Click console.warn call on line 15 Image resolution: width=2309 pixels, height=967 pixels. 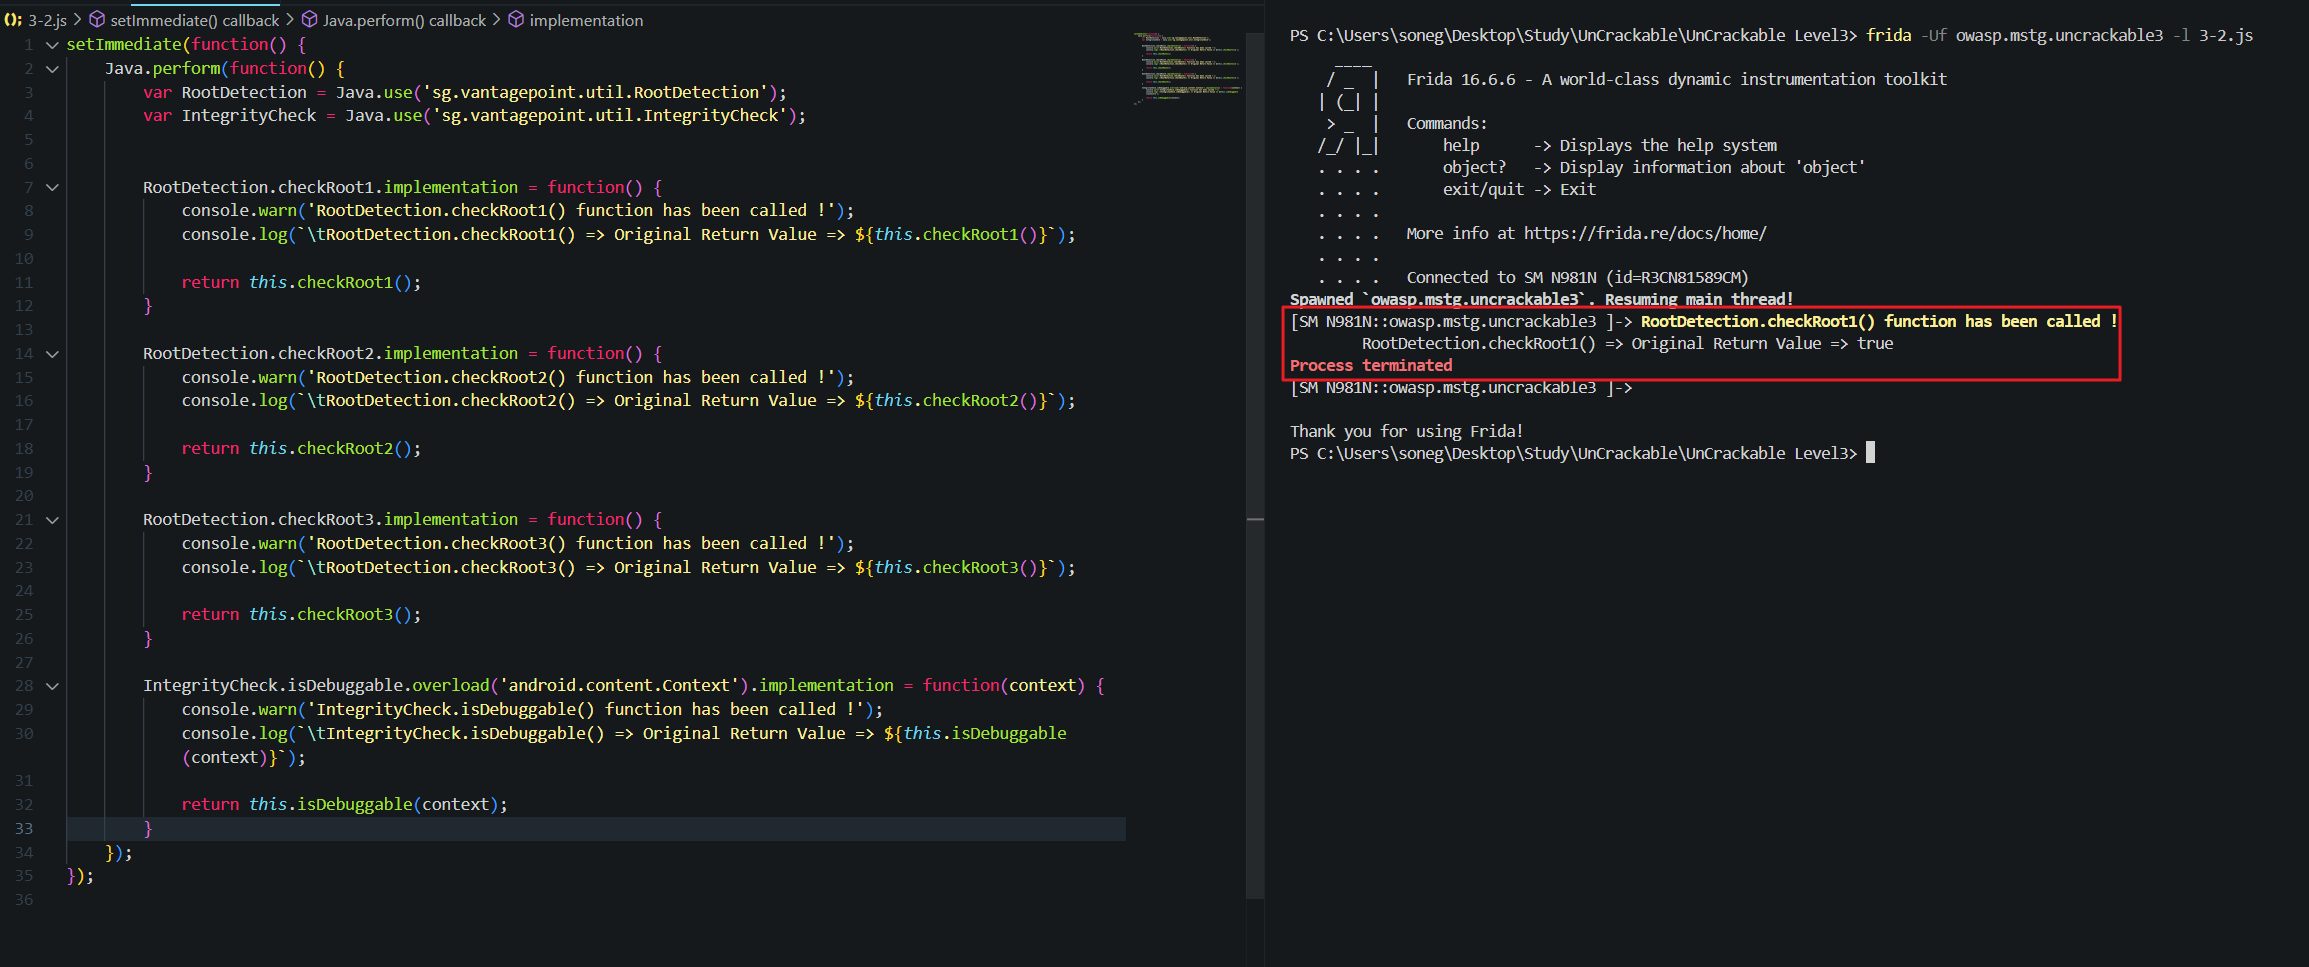tap(518, 378)
